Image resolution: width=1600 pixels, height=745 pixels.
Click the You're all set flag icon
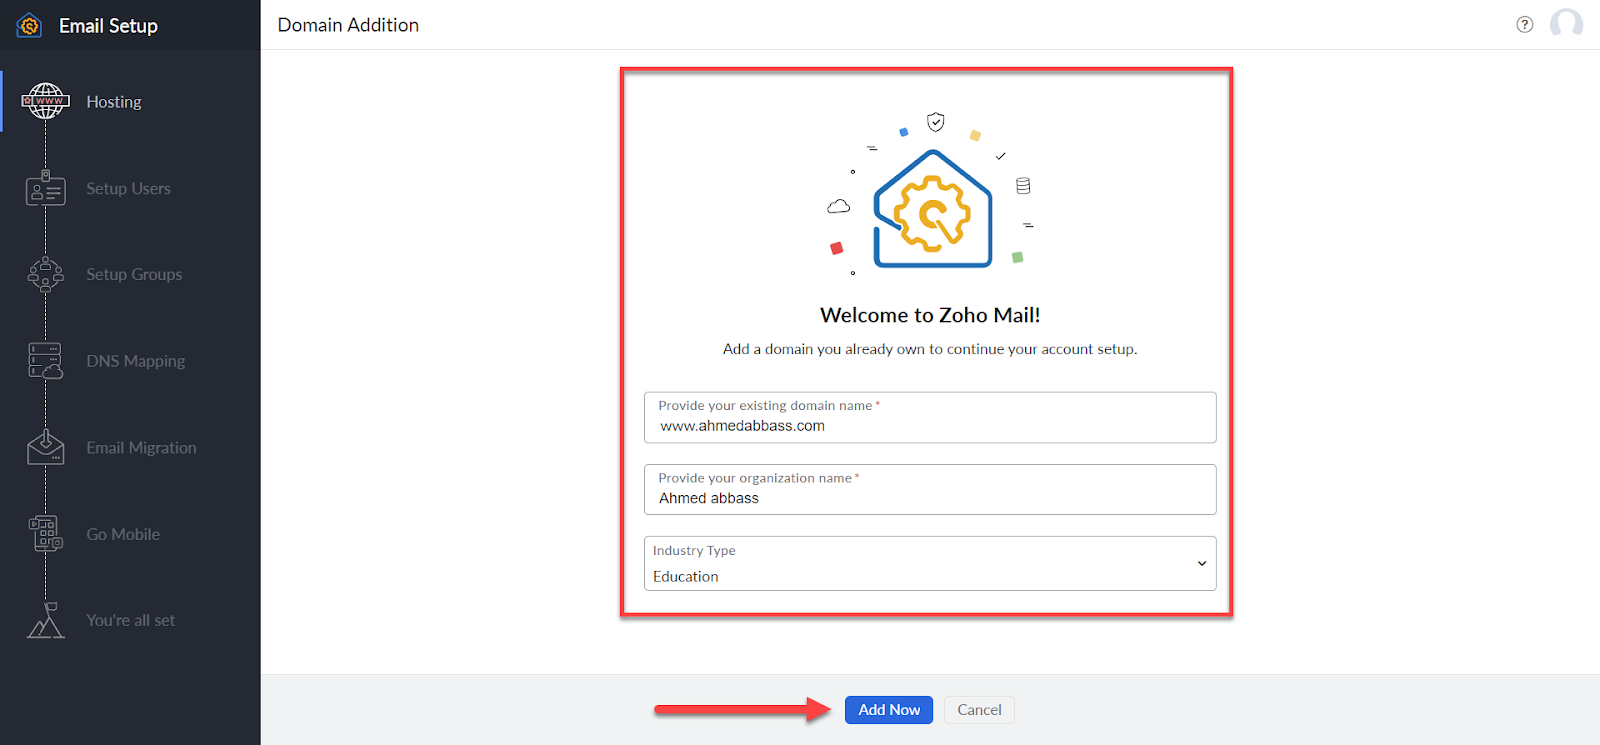pos(45,620)
